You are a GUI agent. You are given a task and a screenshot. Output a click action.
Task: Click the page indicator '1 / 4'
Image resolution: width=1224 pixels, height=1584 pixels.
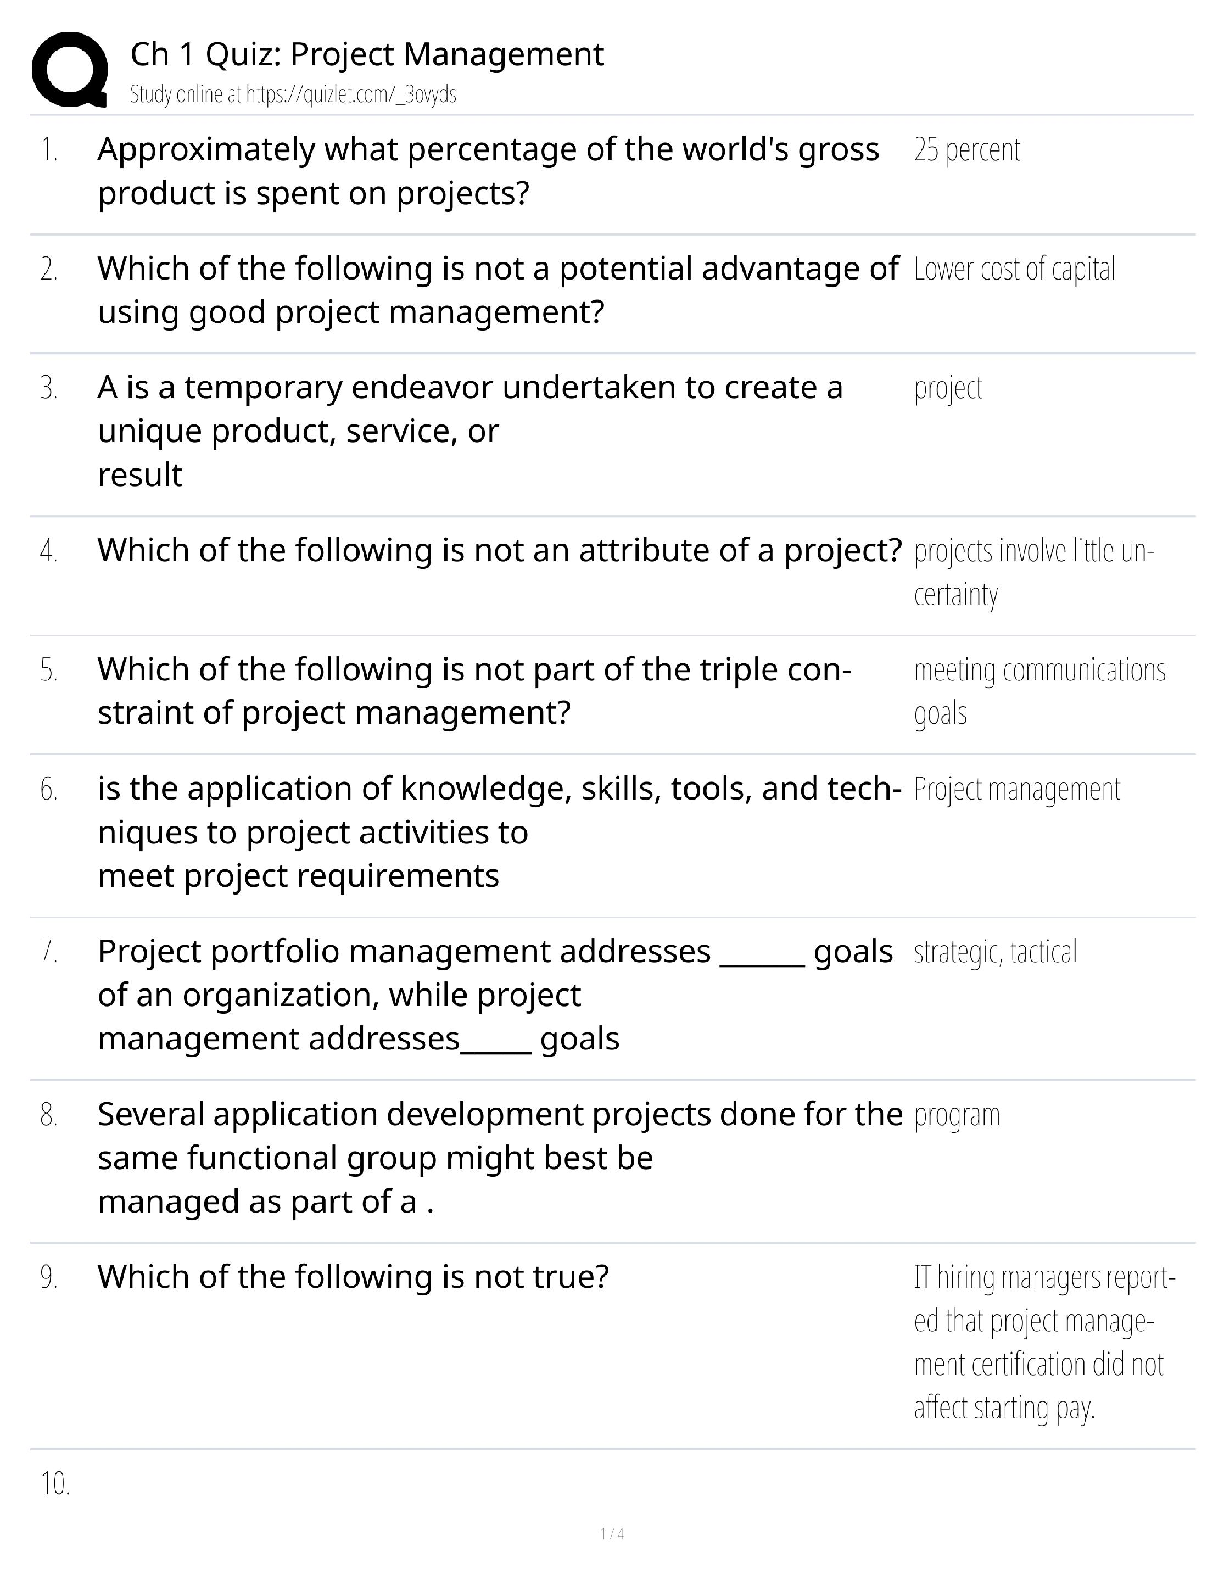pos(612,1534)
